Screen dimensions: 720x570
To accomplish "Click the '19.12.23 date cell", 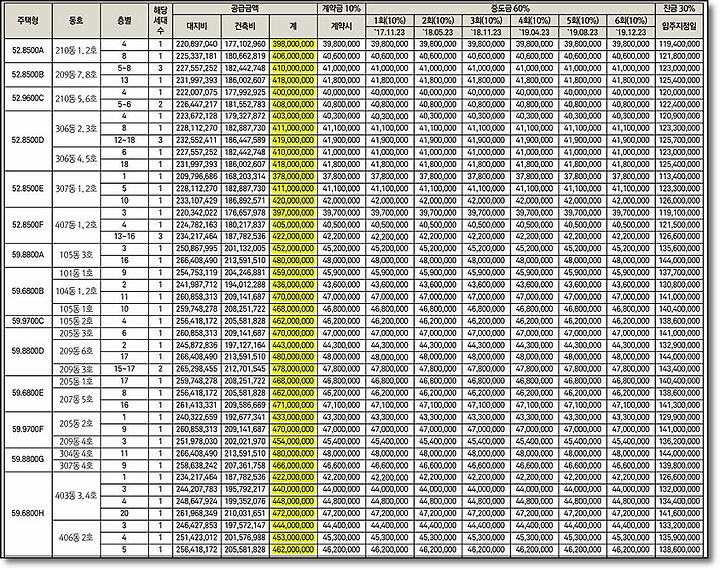I will 631,33.
